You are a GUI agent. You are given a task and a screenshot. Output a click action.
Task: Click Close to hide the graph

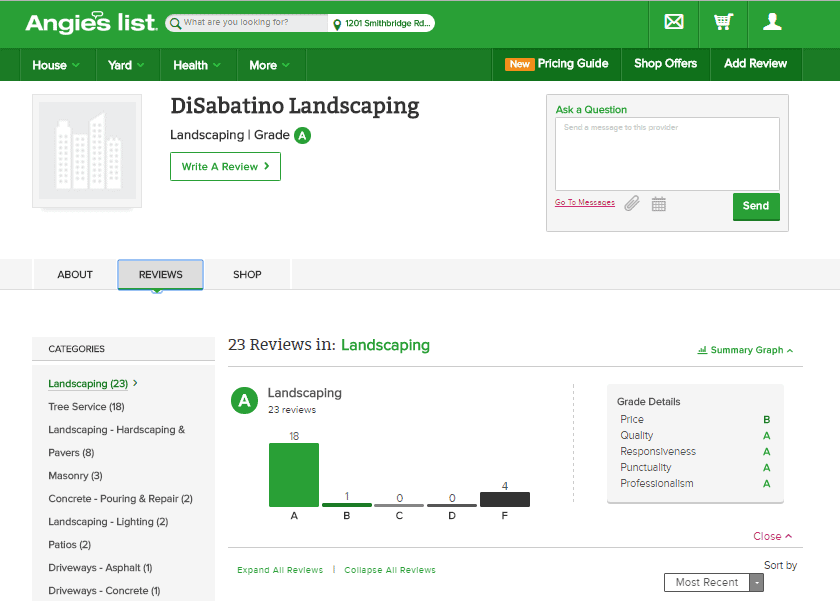click(772, 536)
